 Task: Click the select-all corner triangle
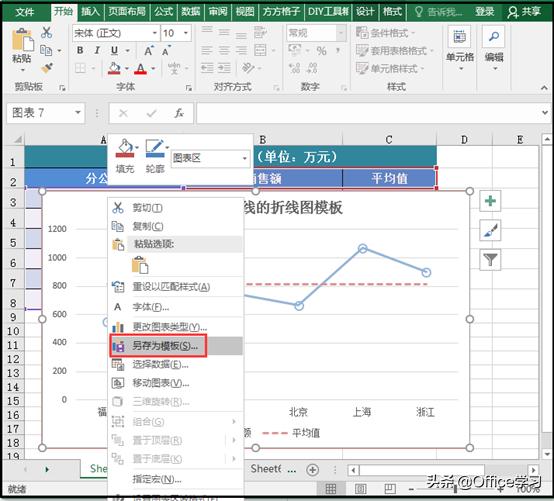pyautogui.click(x=17, y=140)
